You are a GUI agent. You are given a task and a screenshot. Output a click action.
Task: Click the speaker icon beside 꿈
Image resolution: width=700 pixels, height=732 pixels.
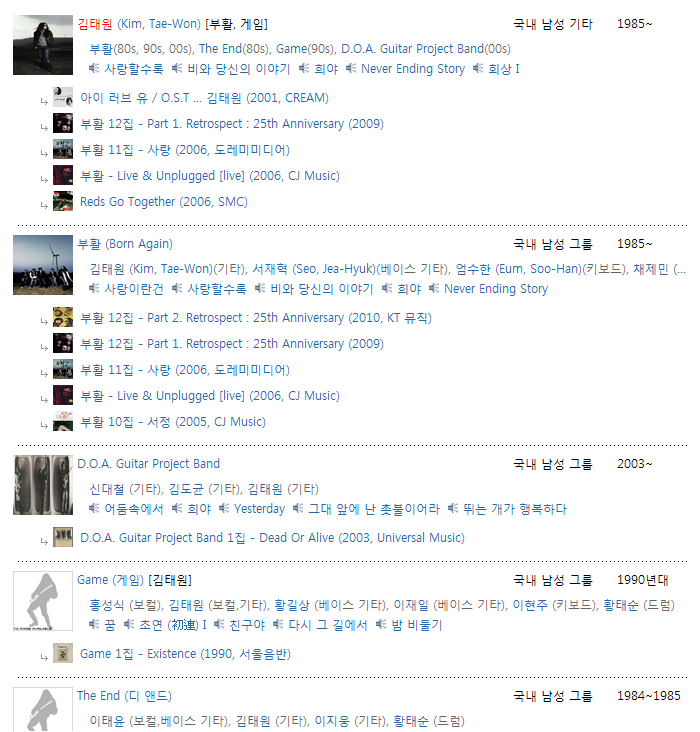(94, 624)
